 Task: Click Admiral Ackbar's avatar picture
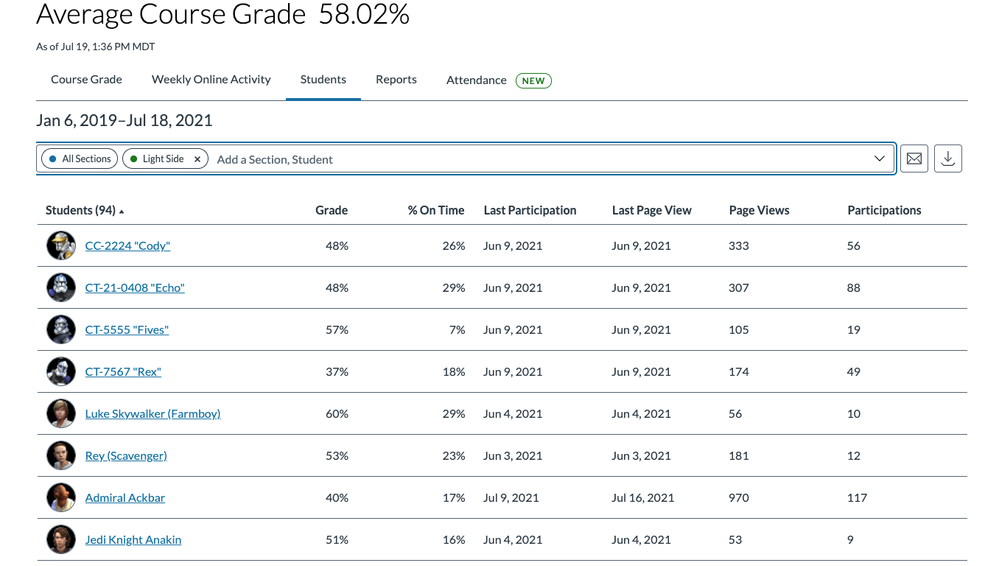click(x=61, y=498)
